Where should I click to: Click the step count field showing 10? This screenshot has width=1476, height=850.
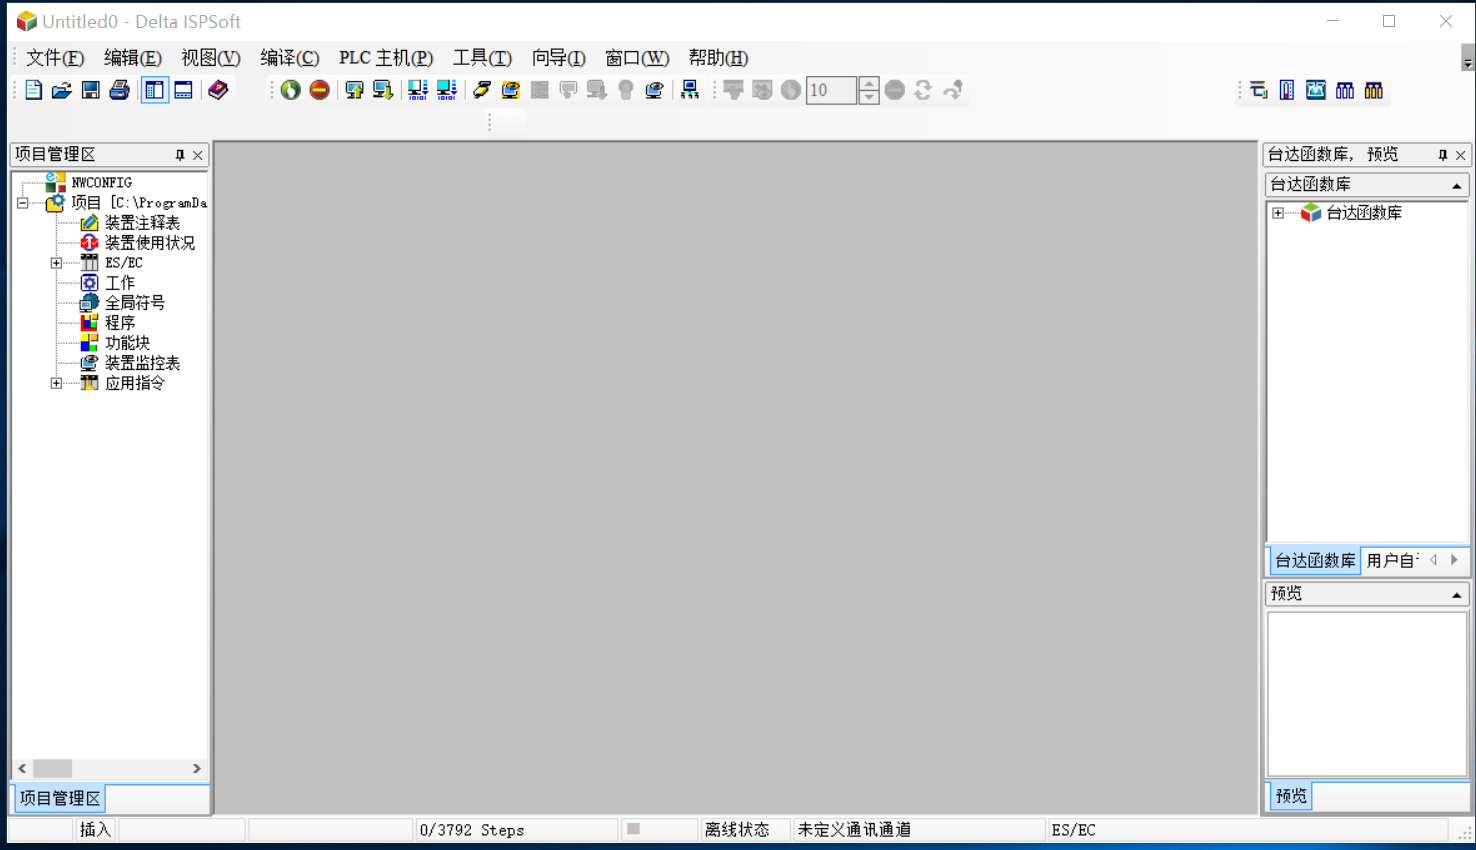pyautogui.click(x=831, y=90)
